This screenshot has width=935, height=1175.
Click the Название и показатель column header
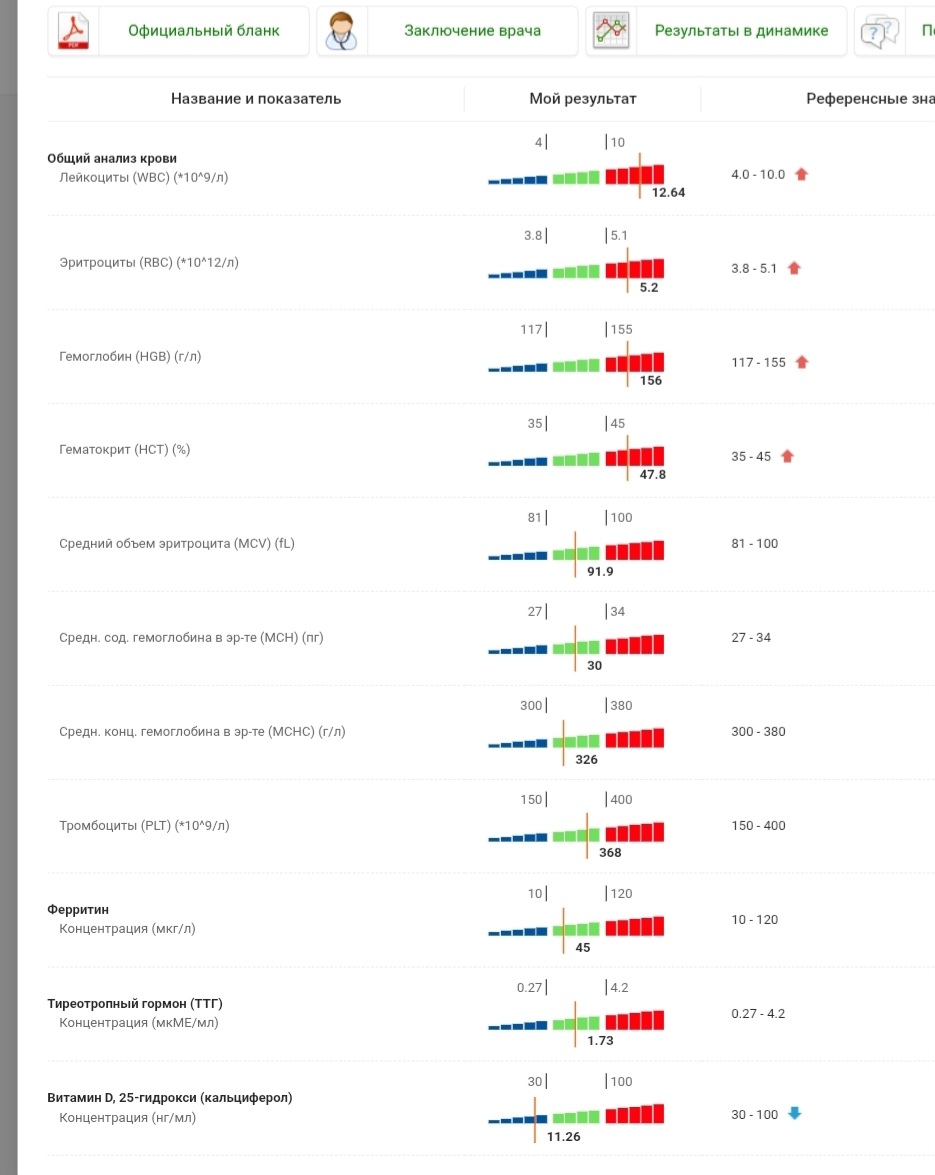pos(256,99)
